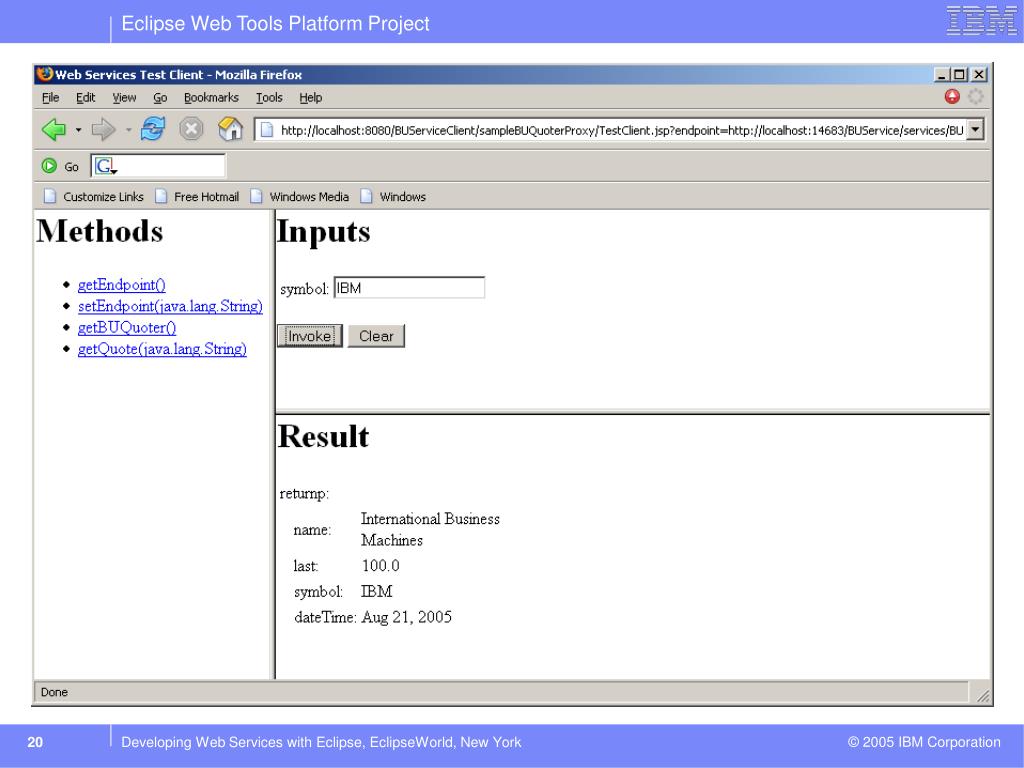Click the page icon in the address bar
This screenshot has height=768, width=1024.
(266, 130)
